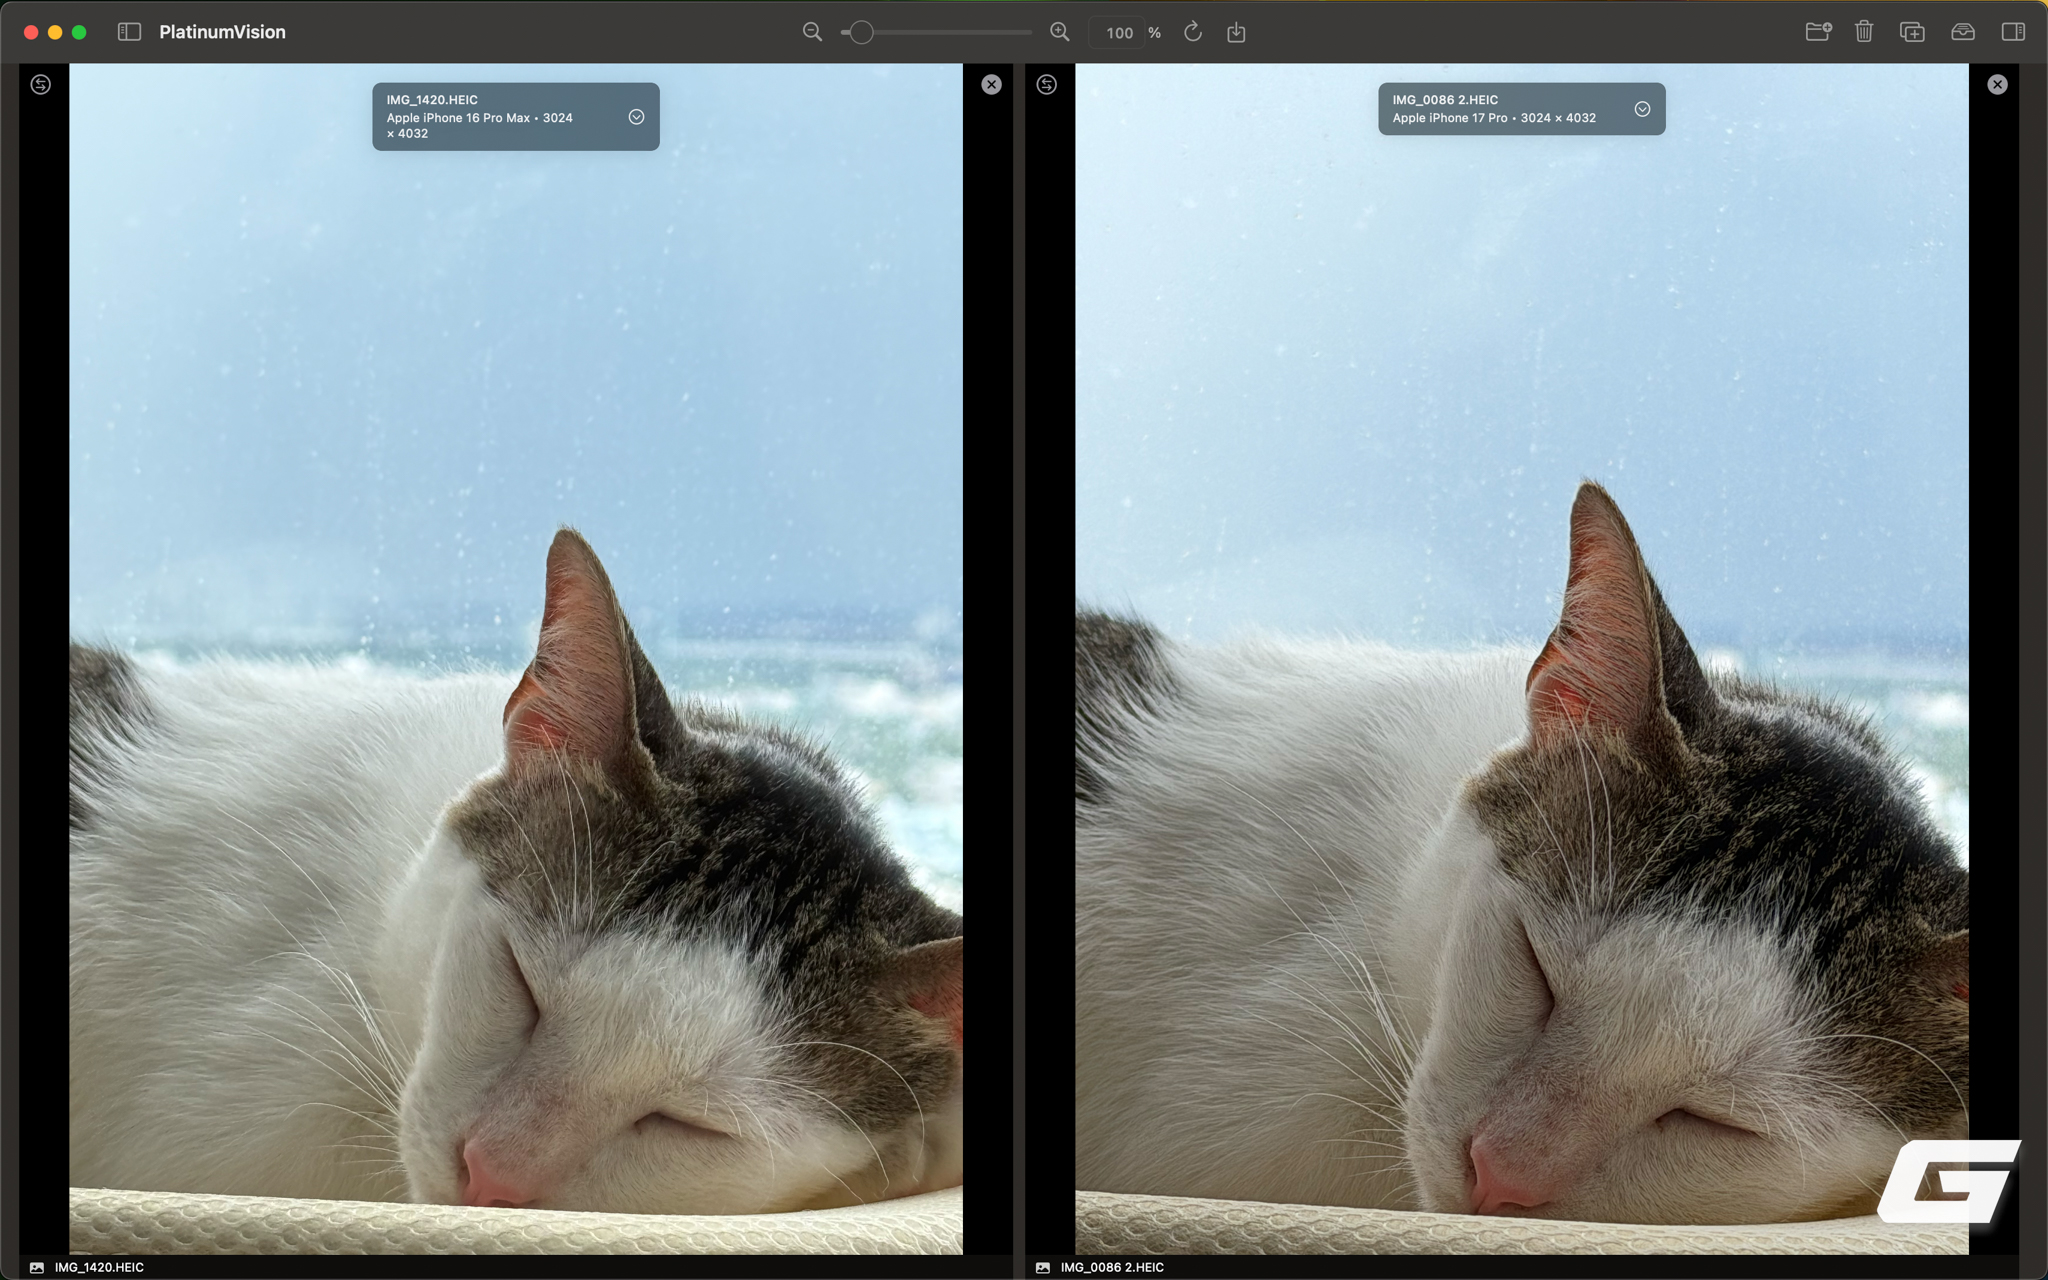Expand IMG_0086 2.HEIC info chevron
The image size is (2048, 1280).
coord(1642,109)
